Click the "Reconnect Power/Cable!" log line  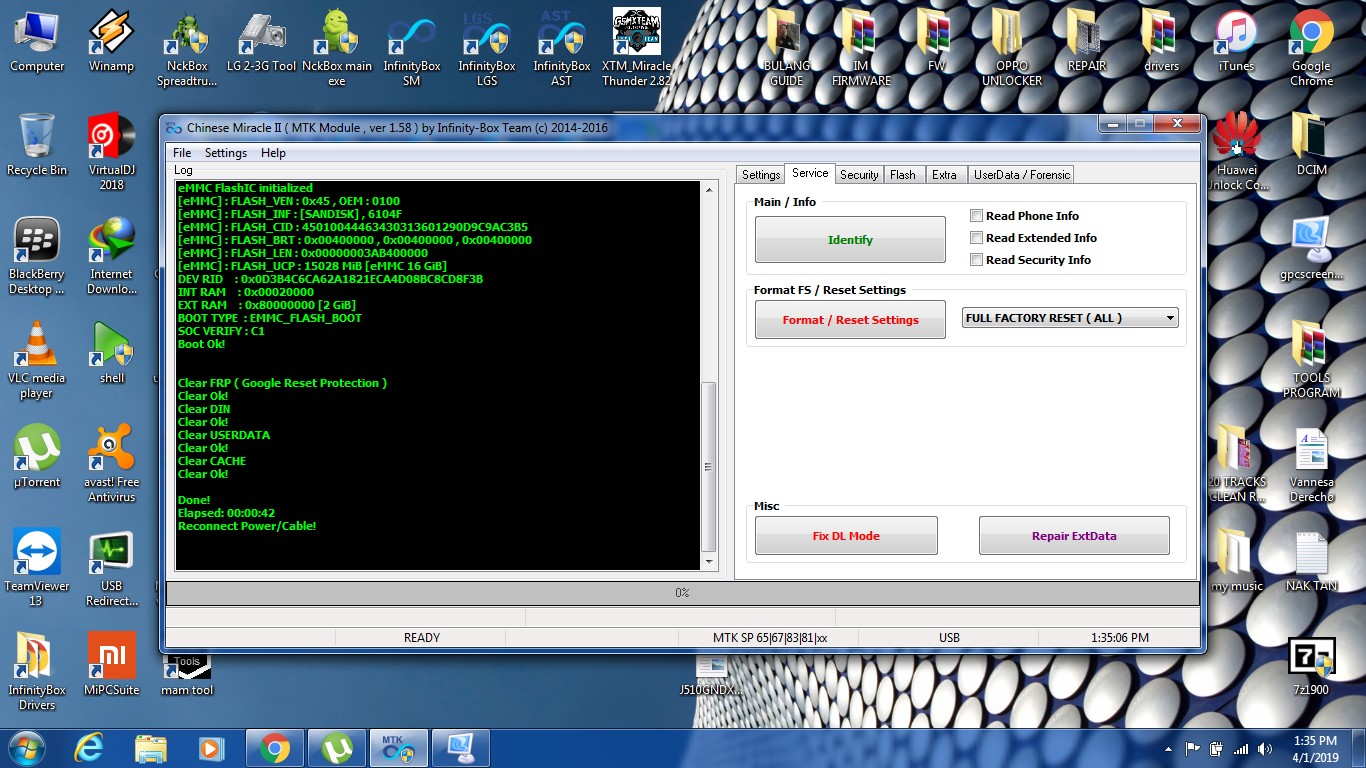point(247,526)
